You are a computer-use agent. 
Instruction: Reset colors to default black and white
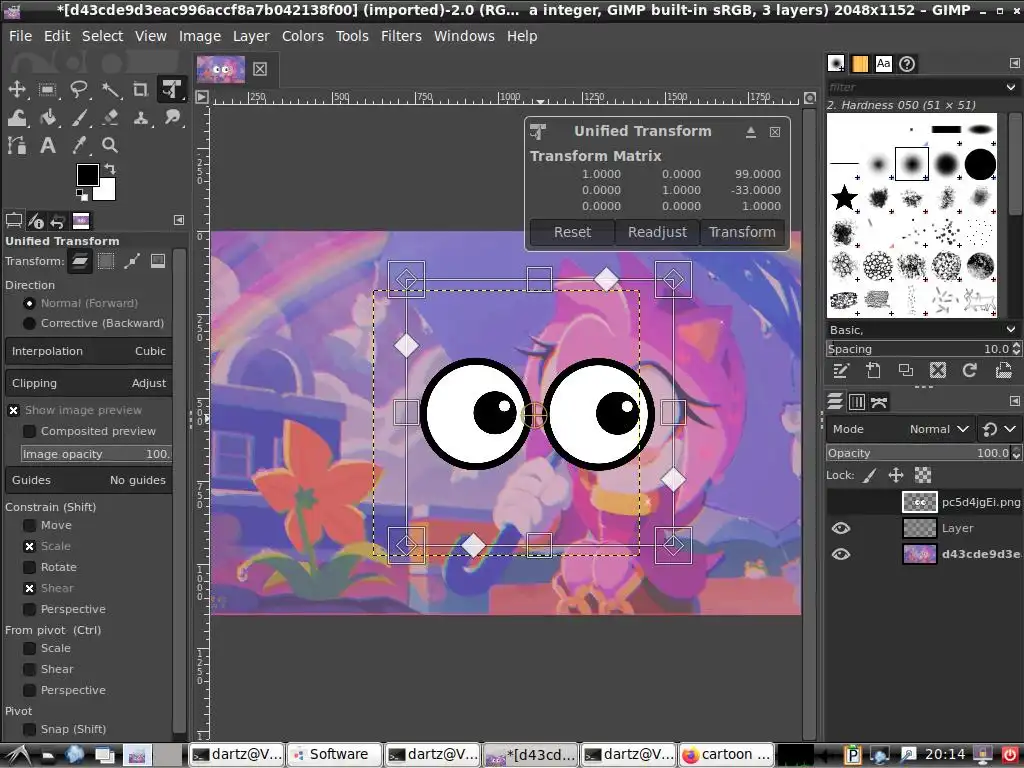coord(82,195)
